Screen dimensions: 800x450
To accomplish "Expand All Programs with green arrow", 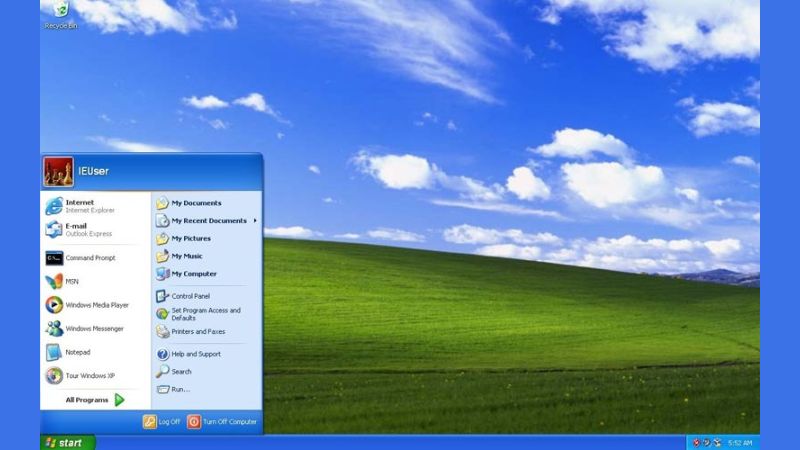I will click(x=119, y=400).
